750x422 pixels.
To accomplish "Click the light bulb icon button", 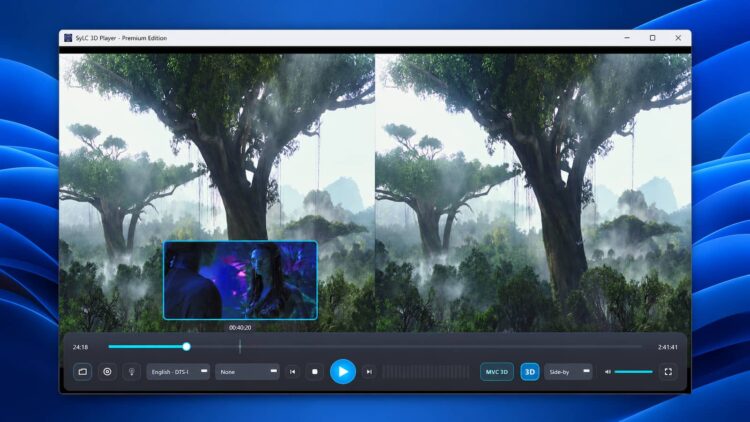I will click(x=132, y=372).
